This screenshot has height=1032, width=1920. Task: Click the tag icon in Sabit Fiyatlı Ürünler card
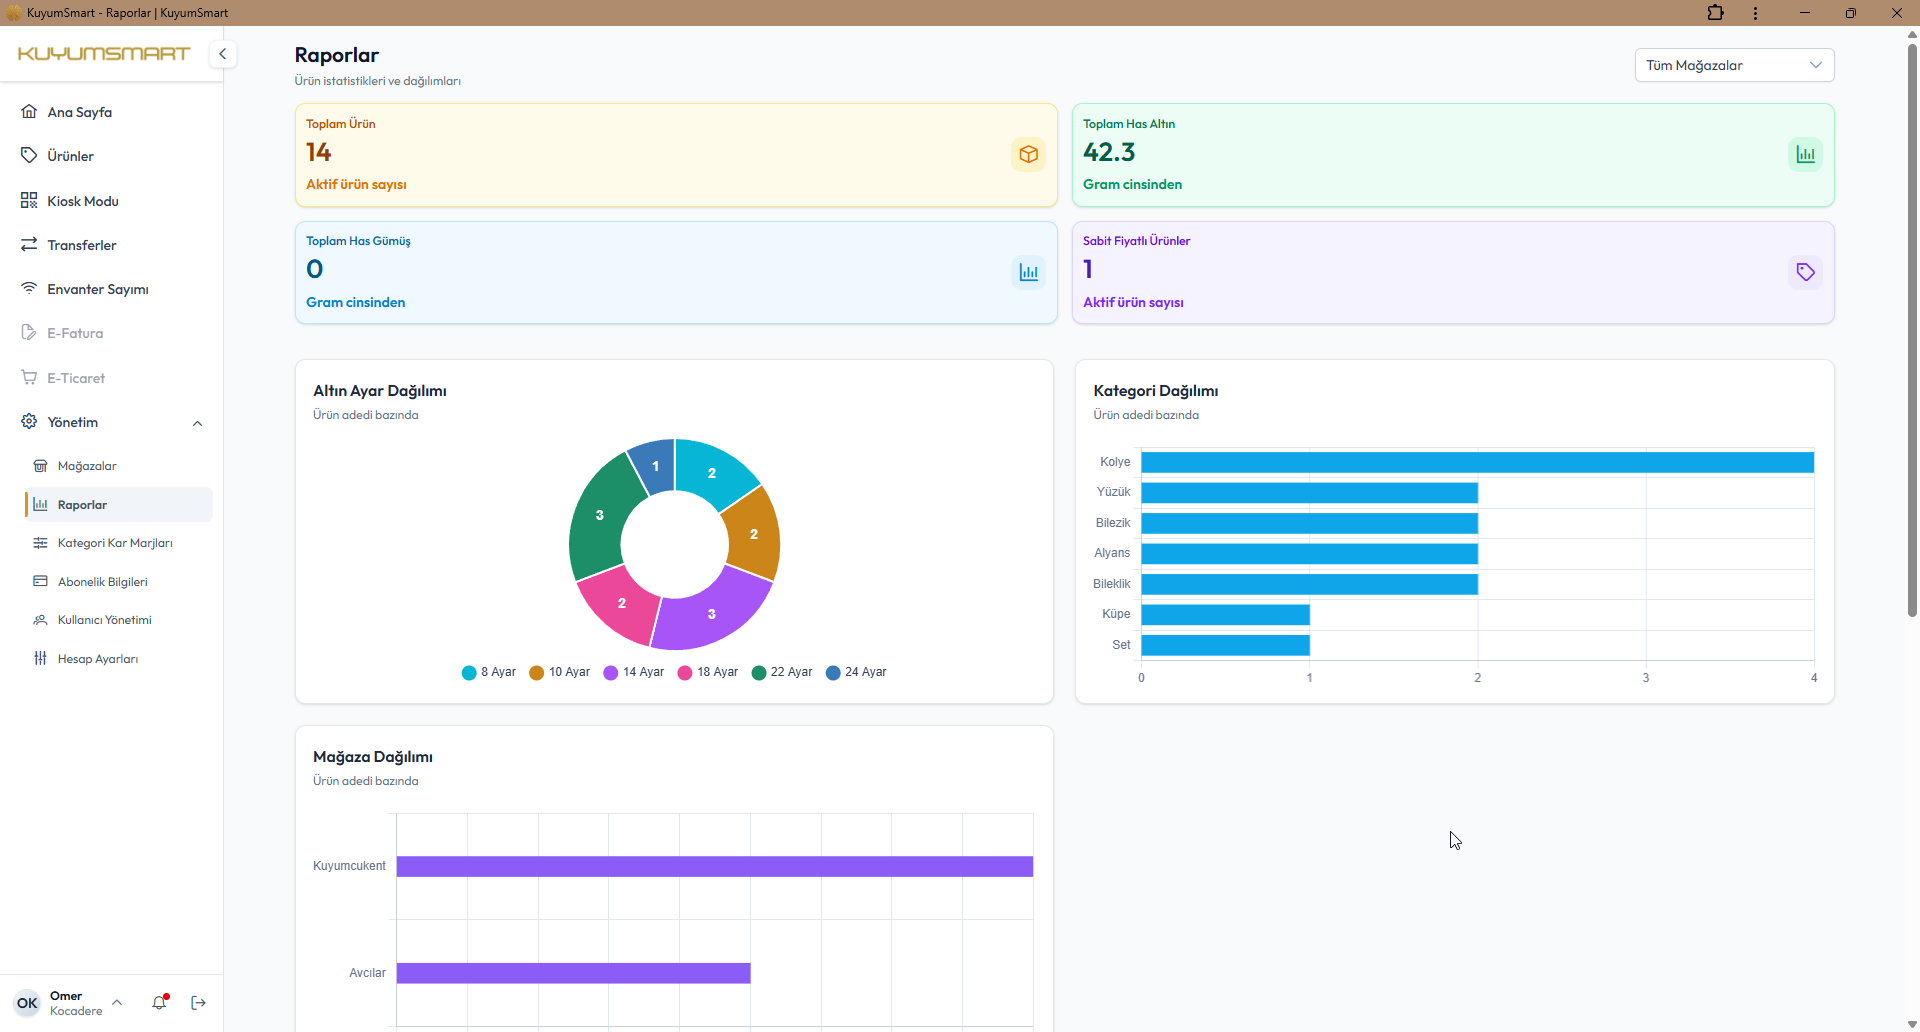click(1805, 272)
